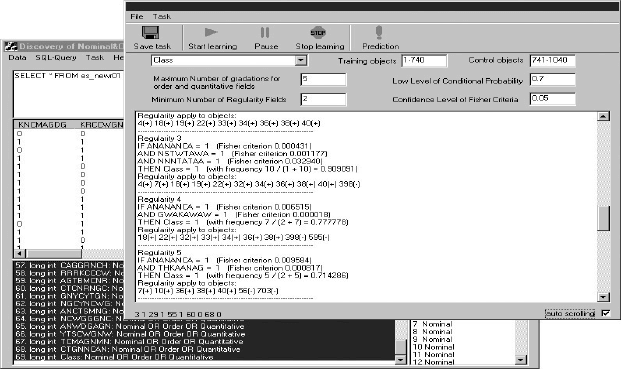Click the AND NNNTATAA condition line
The width and height of the screenshot is (621, 369).
pyautogui.click(x=230, y=161)
